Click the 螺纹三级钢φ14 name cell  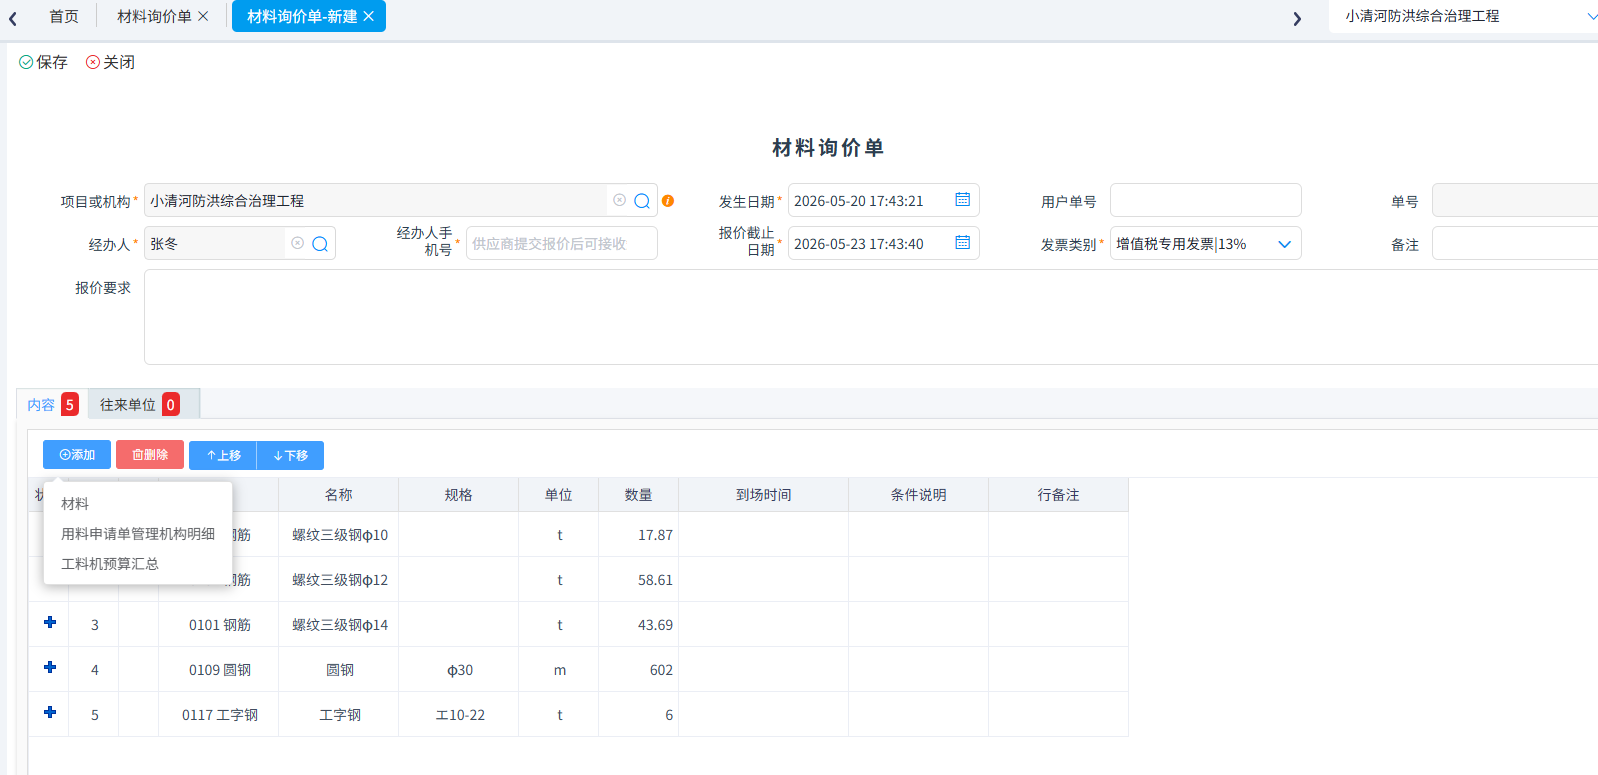[339, 625]
